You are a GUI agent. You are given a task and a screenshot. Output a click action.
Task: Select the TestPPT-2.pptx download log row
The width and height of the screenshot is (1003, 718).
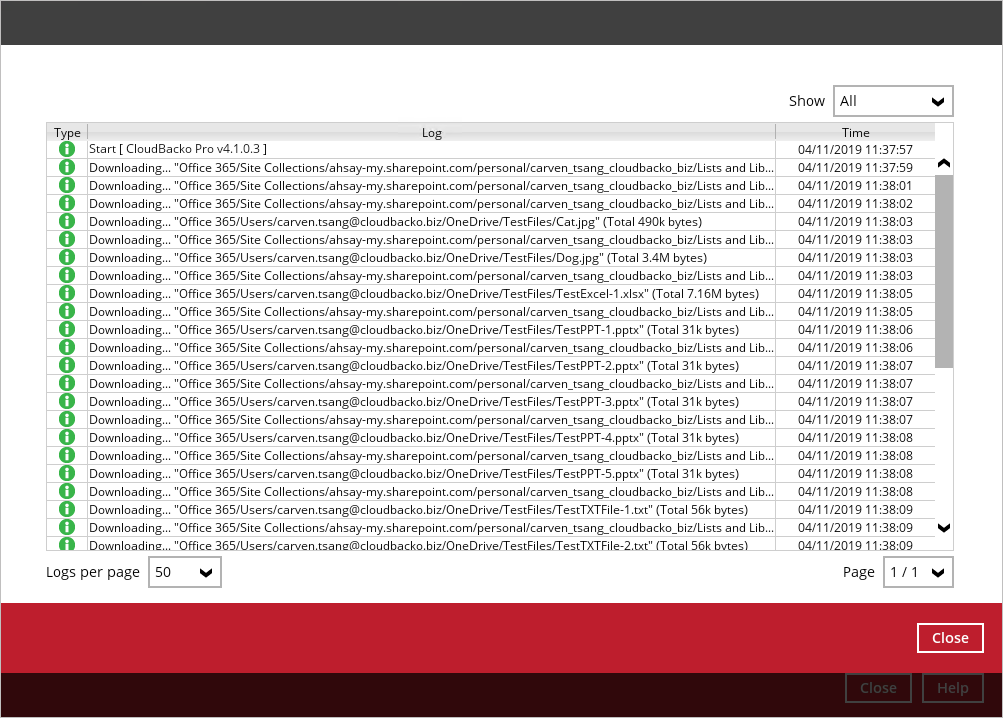[430, 365]
